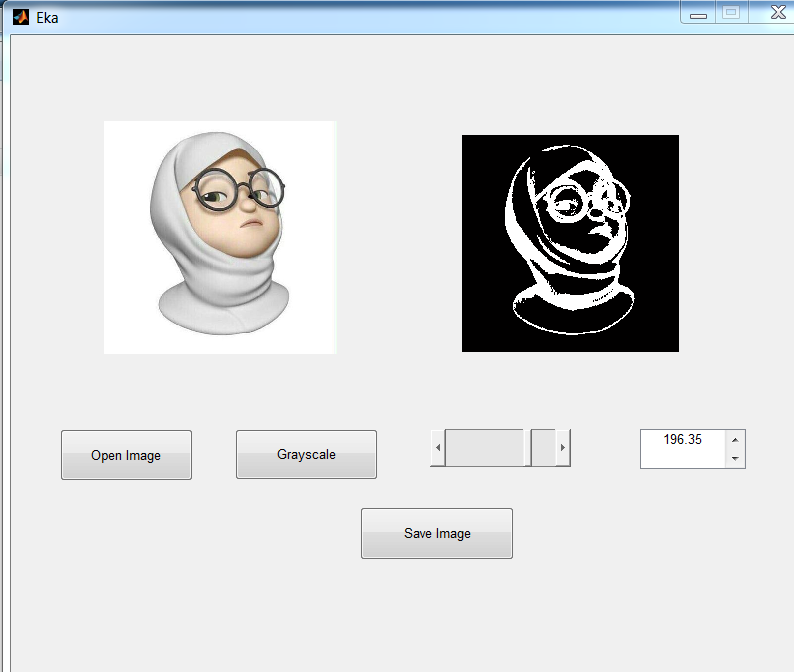Click the Eka window title text
This screenshot has width=794, height=672.
[47, 18]
